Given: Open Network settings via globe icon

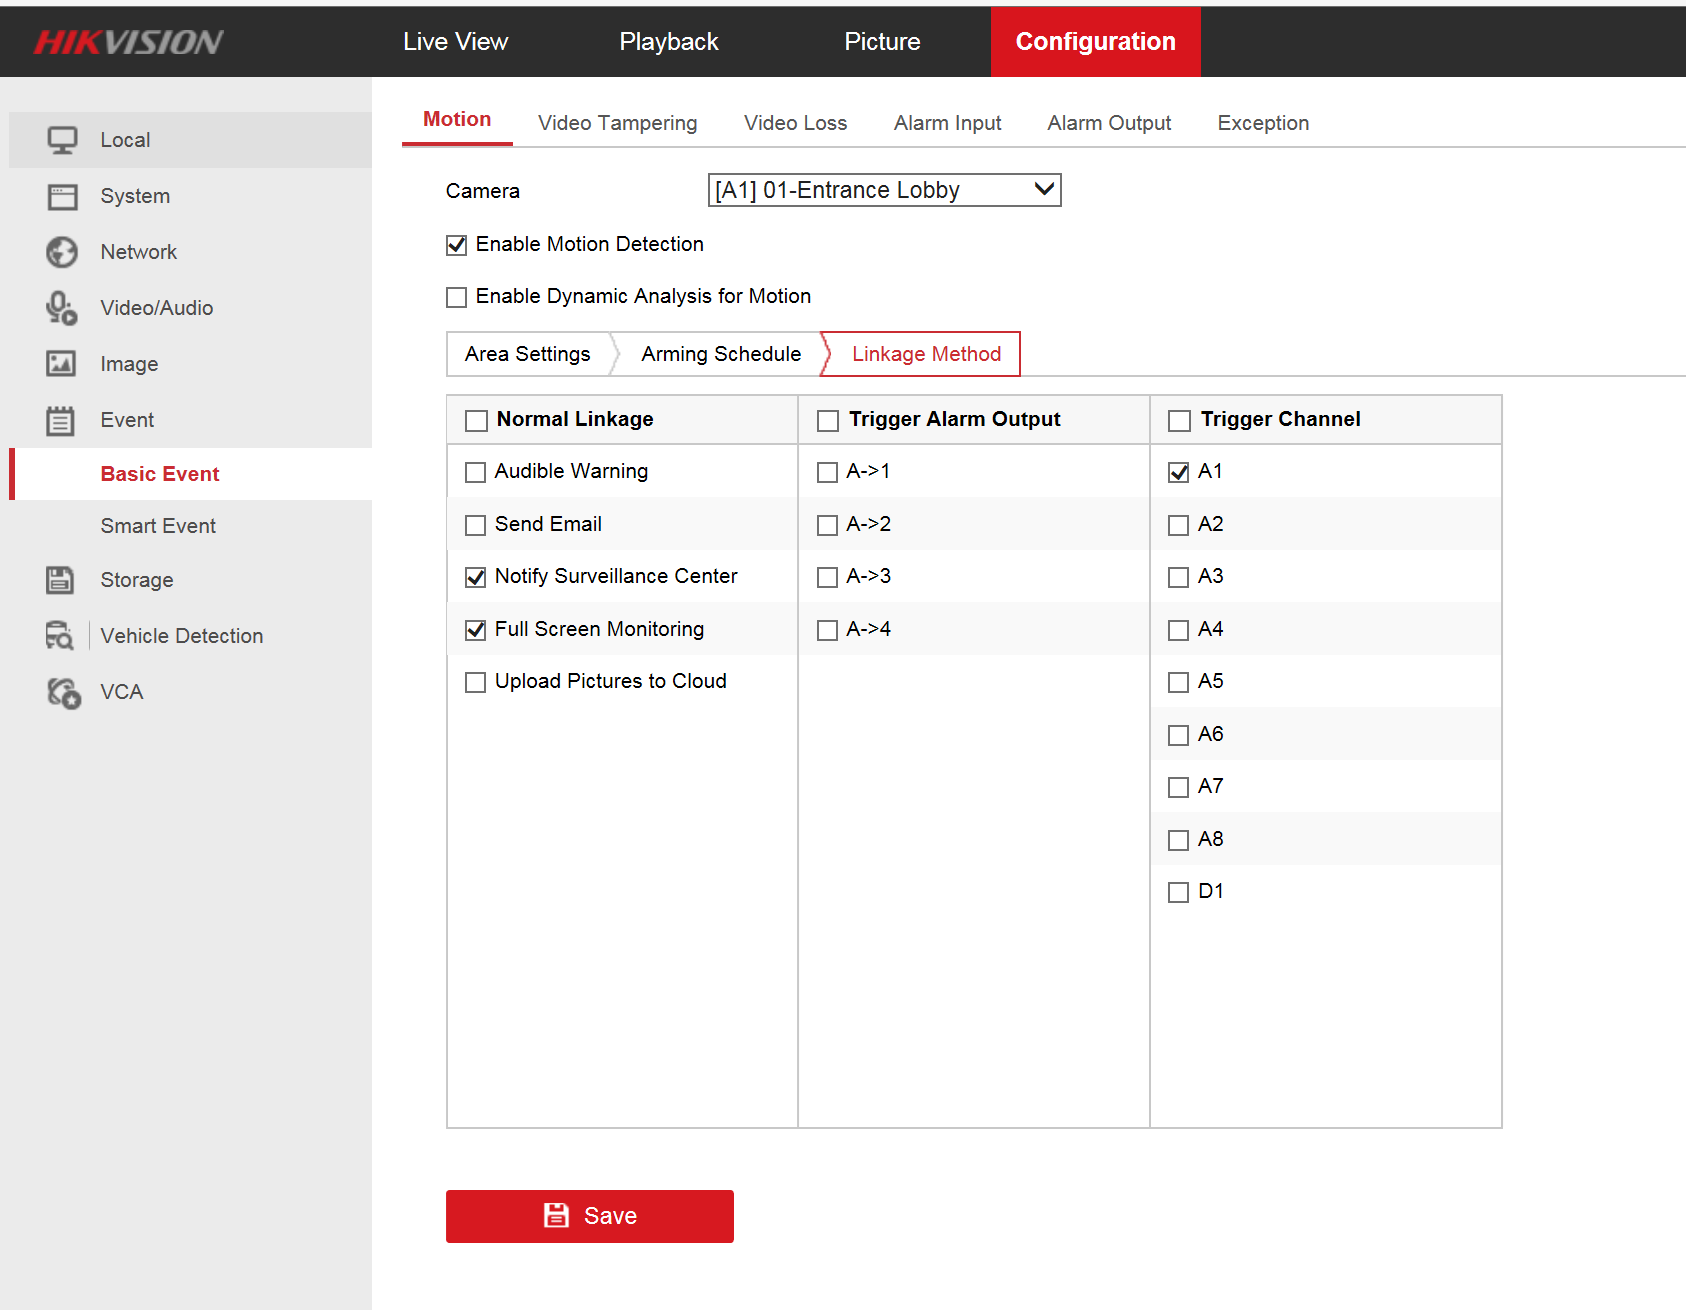Looking at the screenshot, I should point(62,252).
